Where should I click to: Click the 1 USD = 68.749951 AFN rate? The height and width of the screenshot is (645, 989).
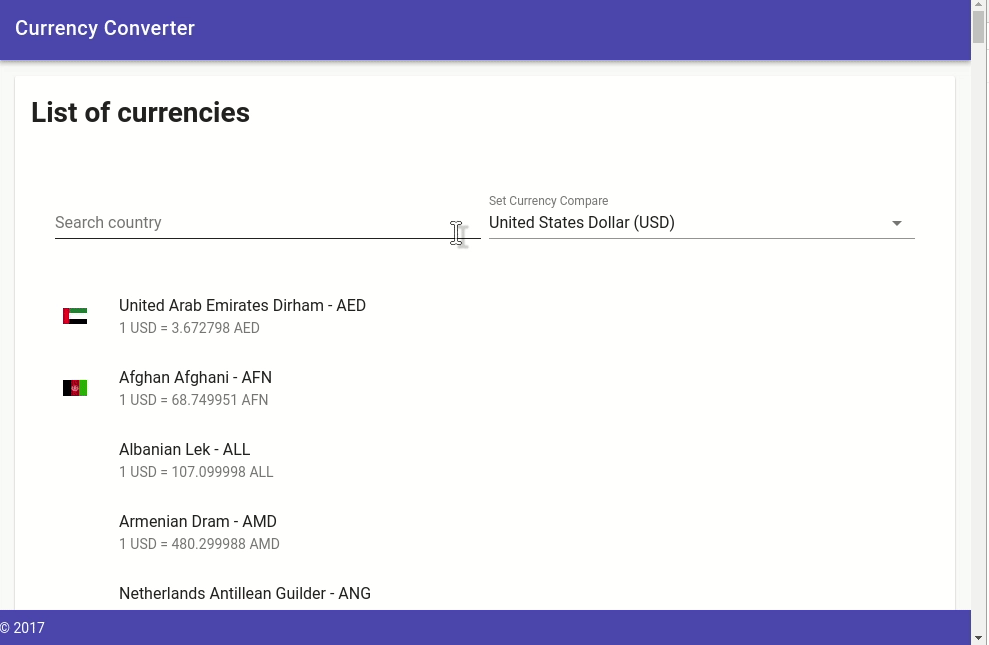(x=194, y=400)
